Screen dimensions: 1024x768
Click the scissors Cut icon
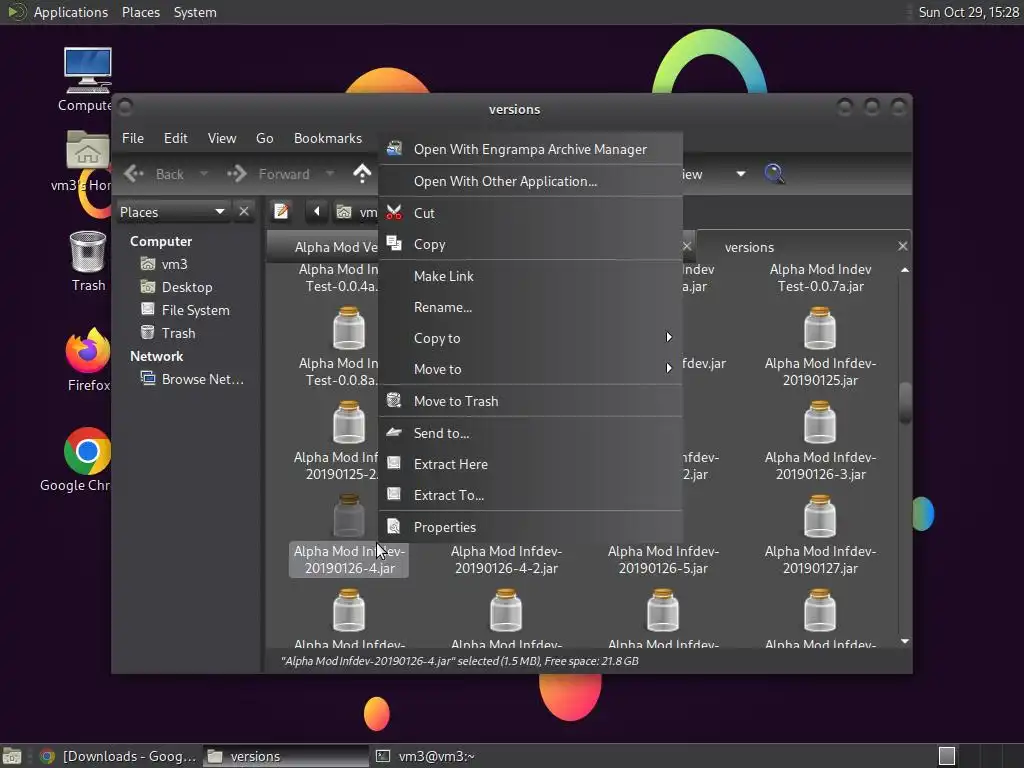click(394, 212)
